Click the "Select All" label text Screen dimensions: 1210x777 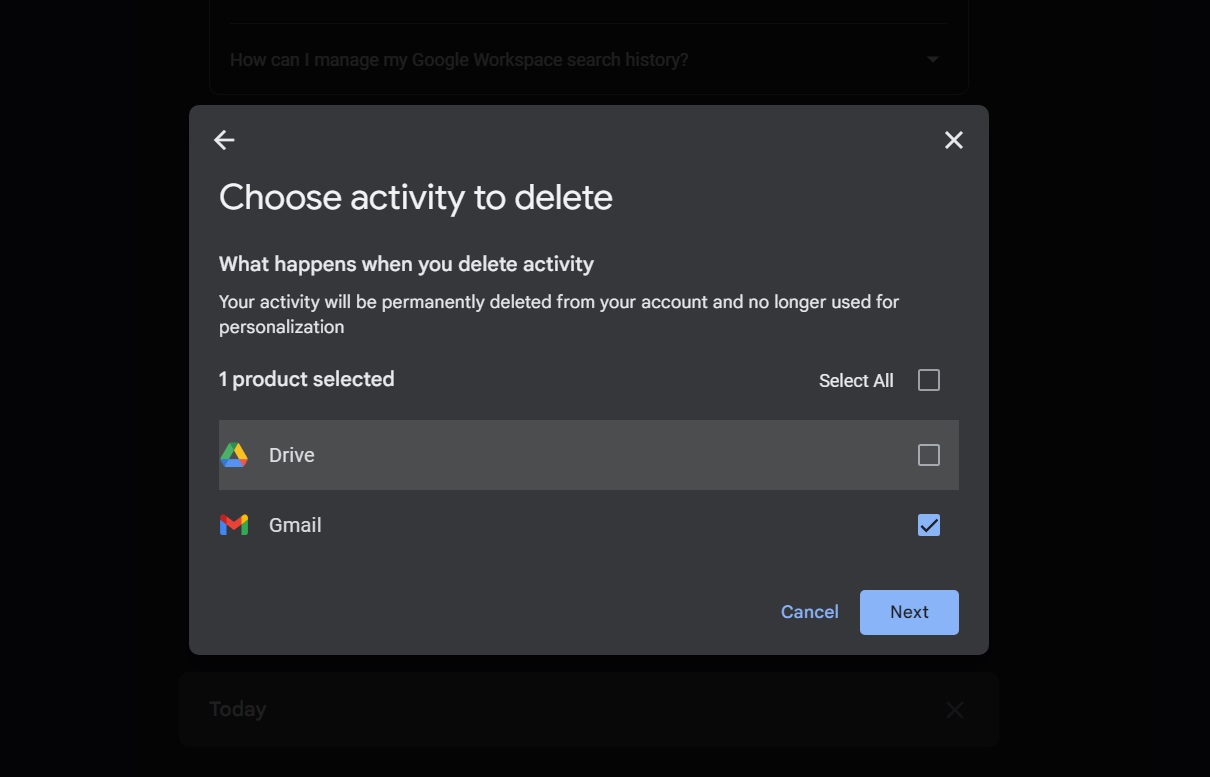[856, 381]
